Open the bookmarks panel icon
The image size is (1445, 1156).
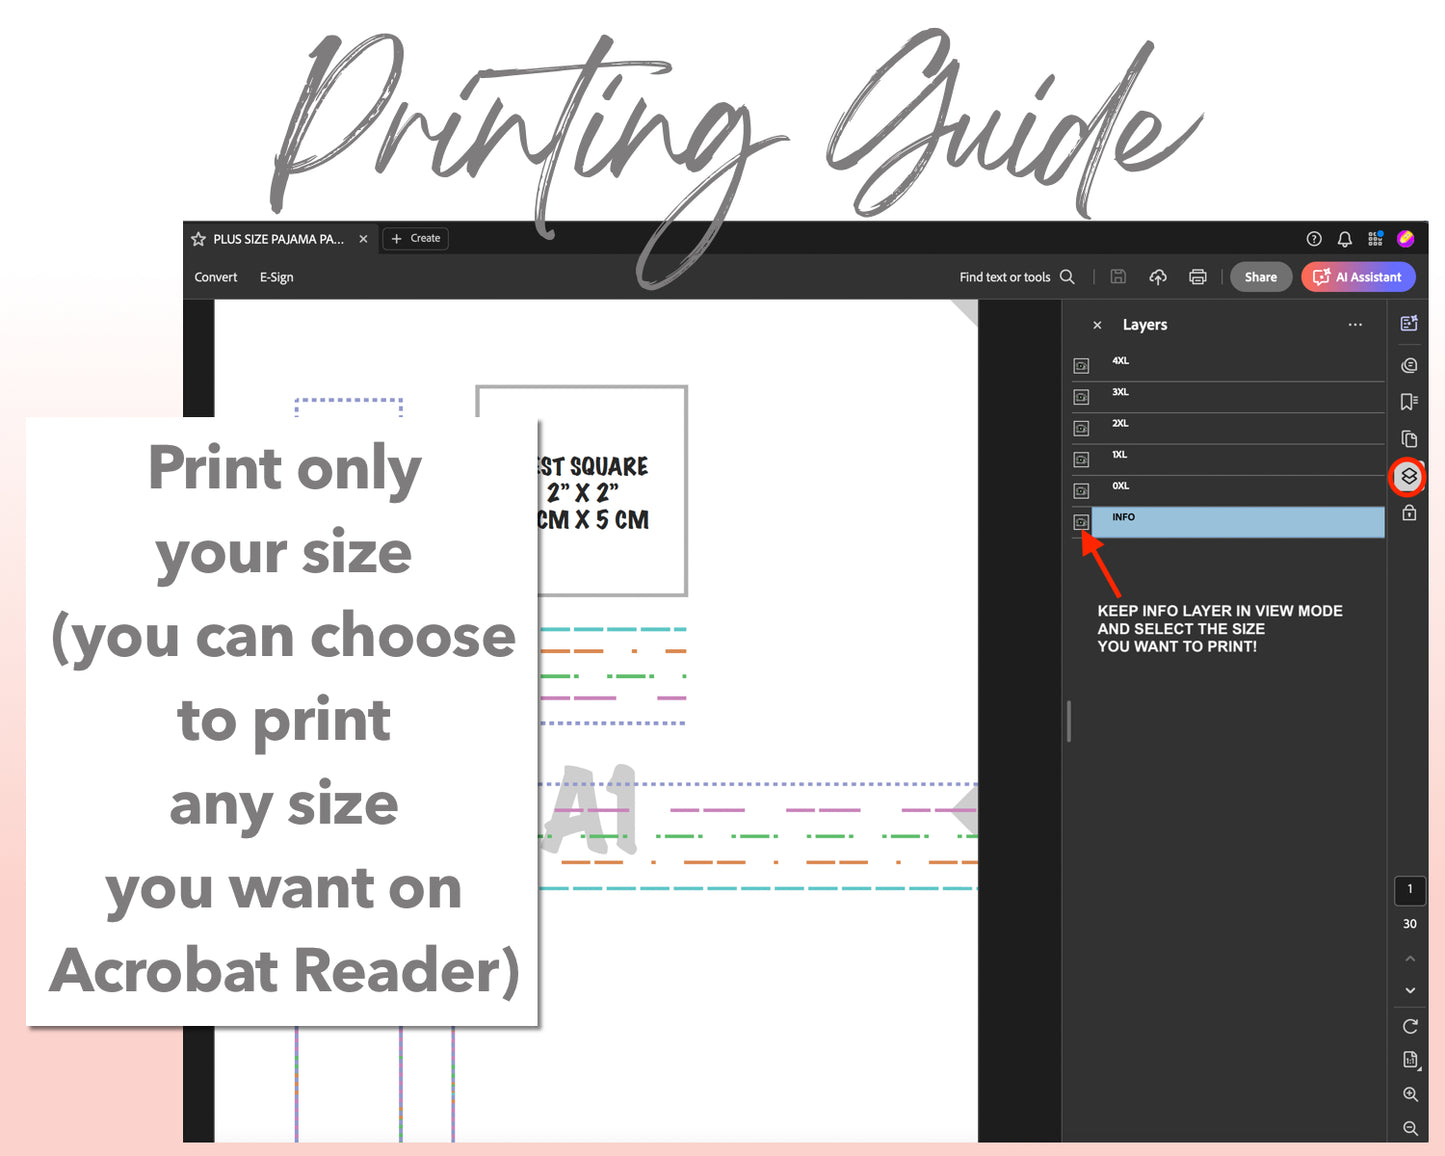point(1408,402)
